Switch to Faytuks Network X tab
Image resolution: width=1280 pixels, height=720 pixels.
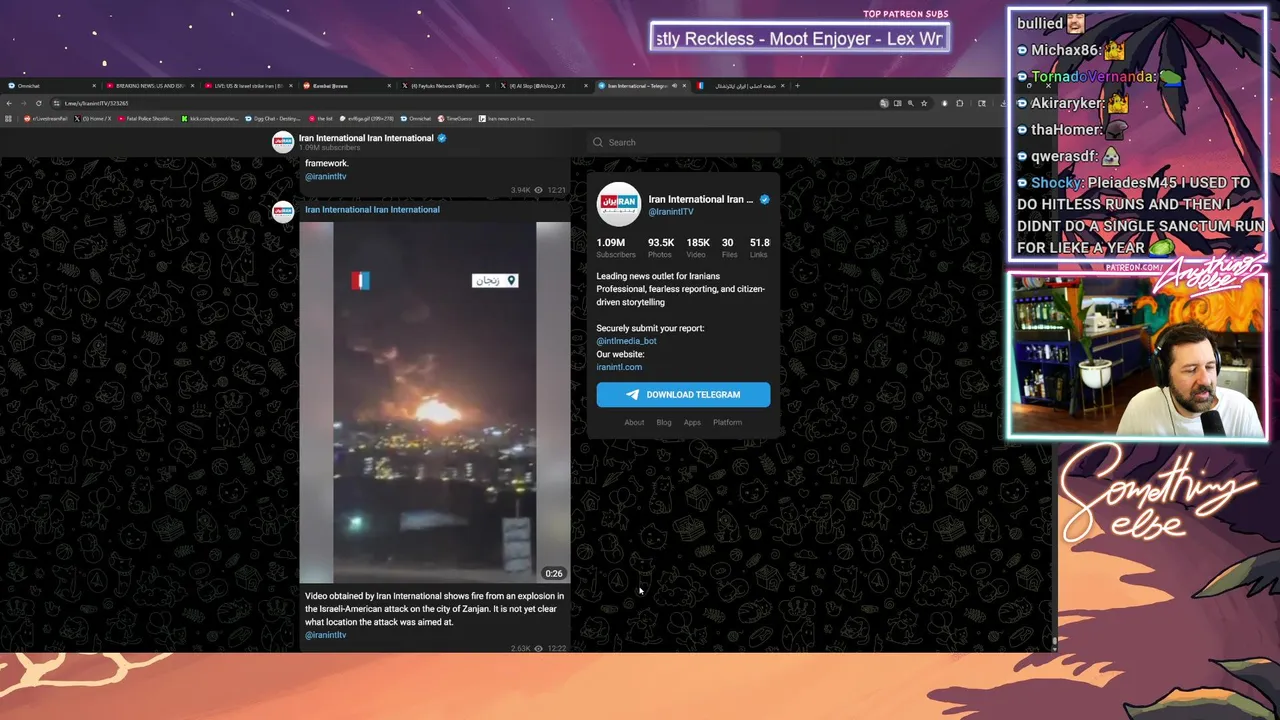coord(445,86)
